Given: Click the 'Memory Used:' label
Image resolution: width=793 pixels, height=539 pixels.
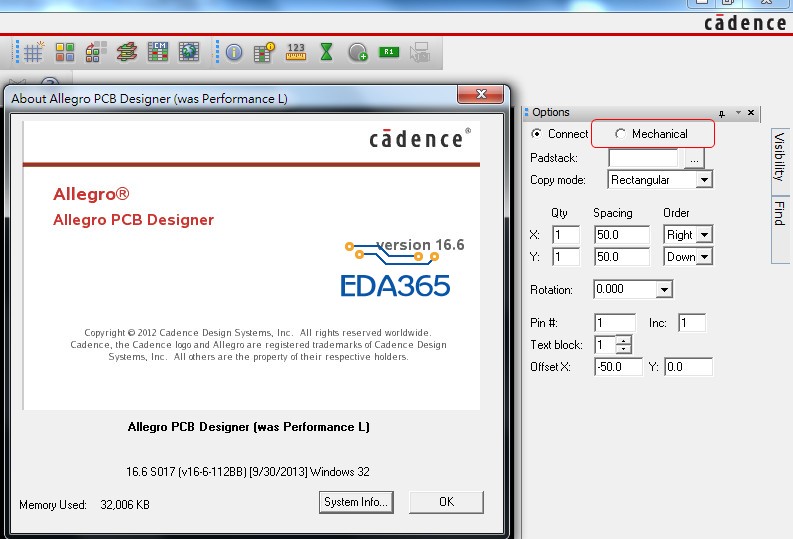Looking at the screenshot, I should pos(53,505).
